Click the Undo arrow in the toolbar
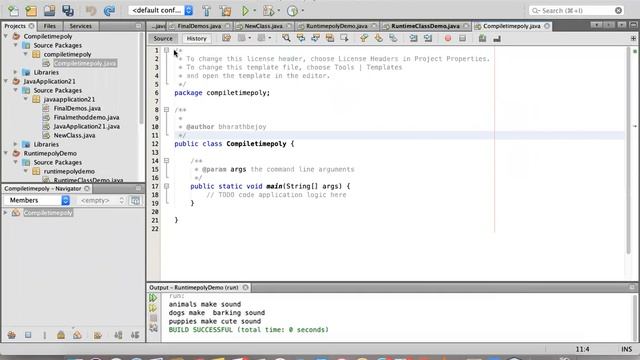Image resolution: width=640 pixels, height=360 pixels. coord(91,11)
